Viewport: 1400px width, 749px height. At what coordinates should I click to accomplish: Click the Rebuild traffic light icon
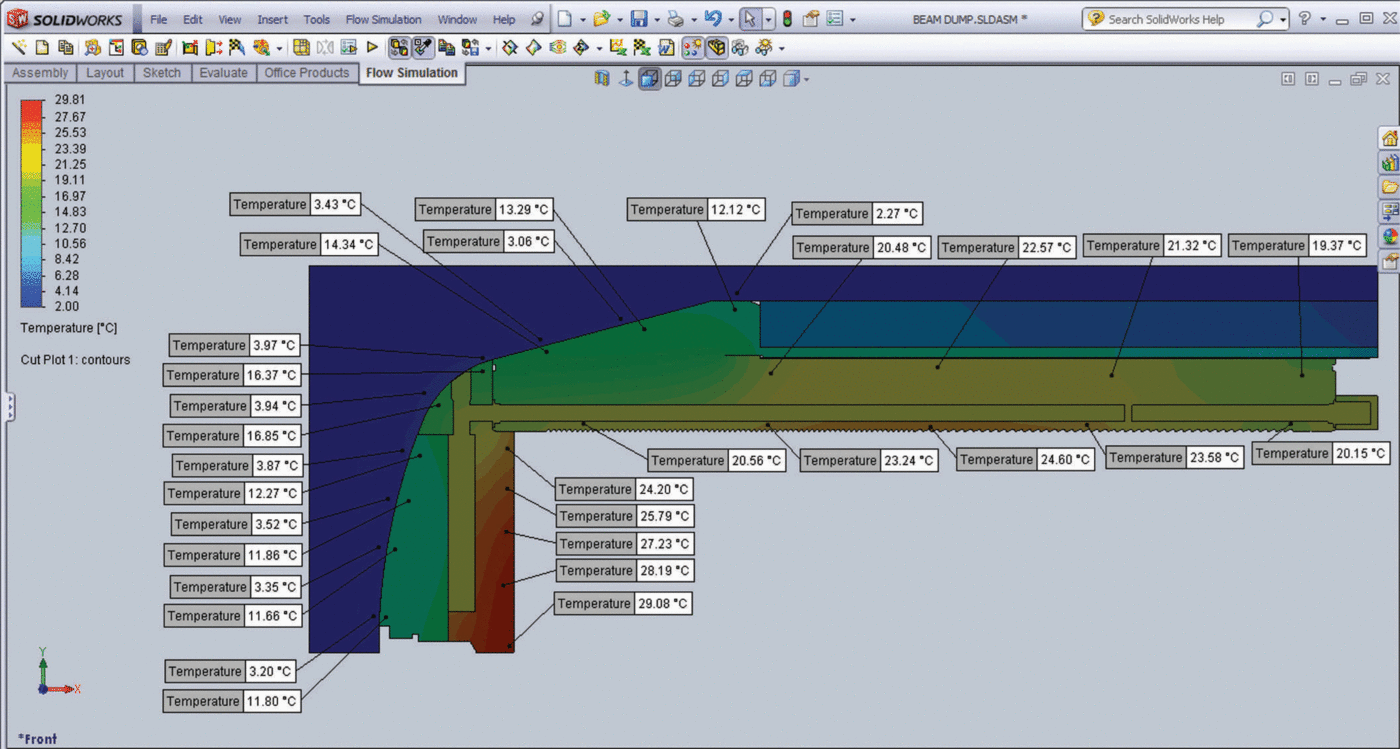pos(787,19)
